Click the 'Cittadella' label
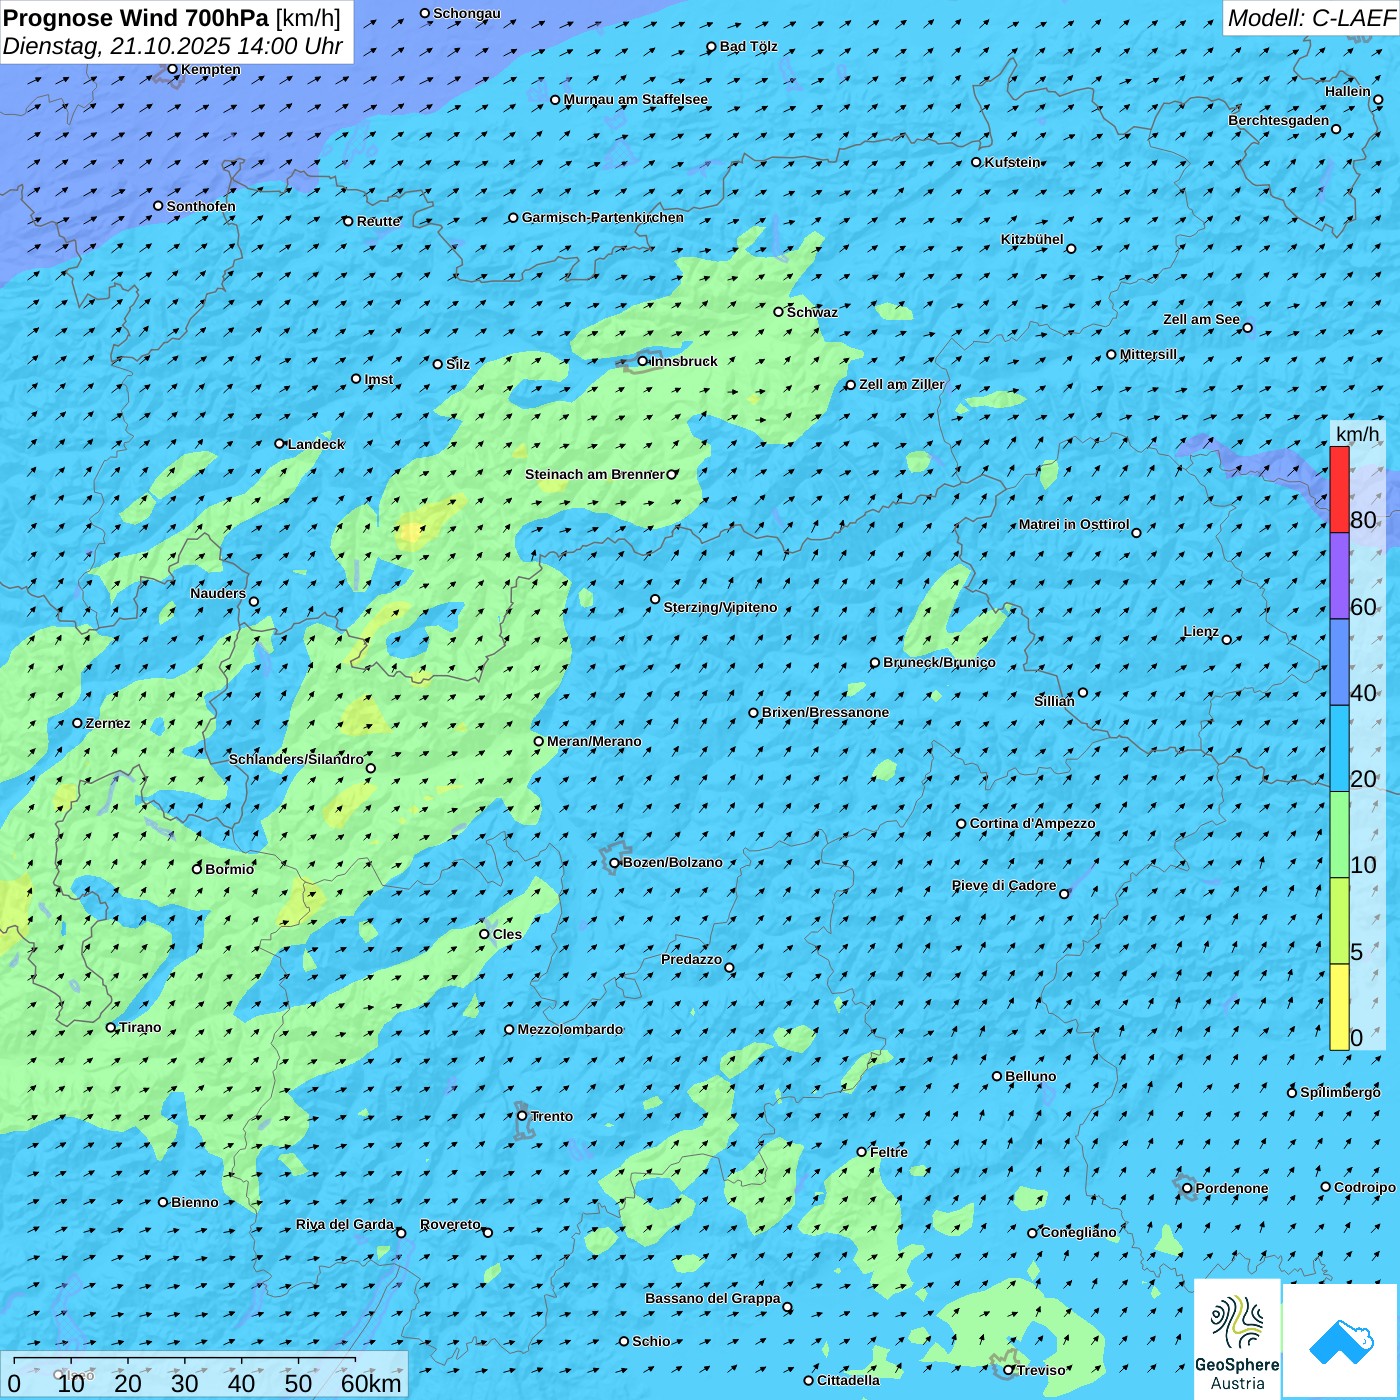 point(849,1380)
